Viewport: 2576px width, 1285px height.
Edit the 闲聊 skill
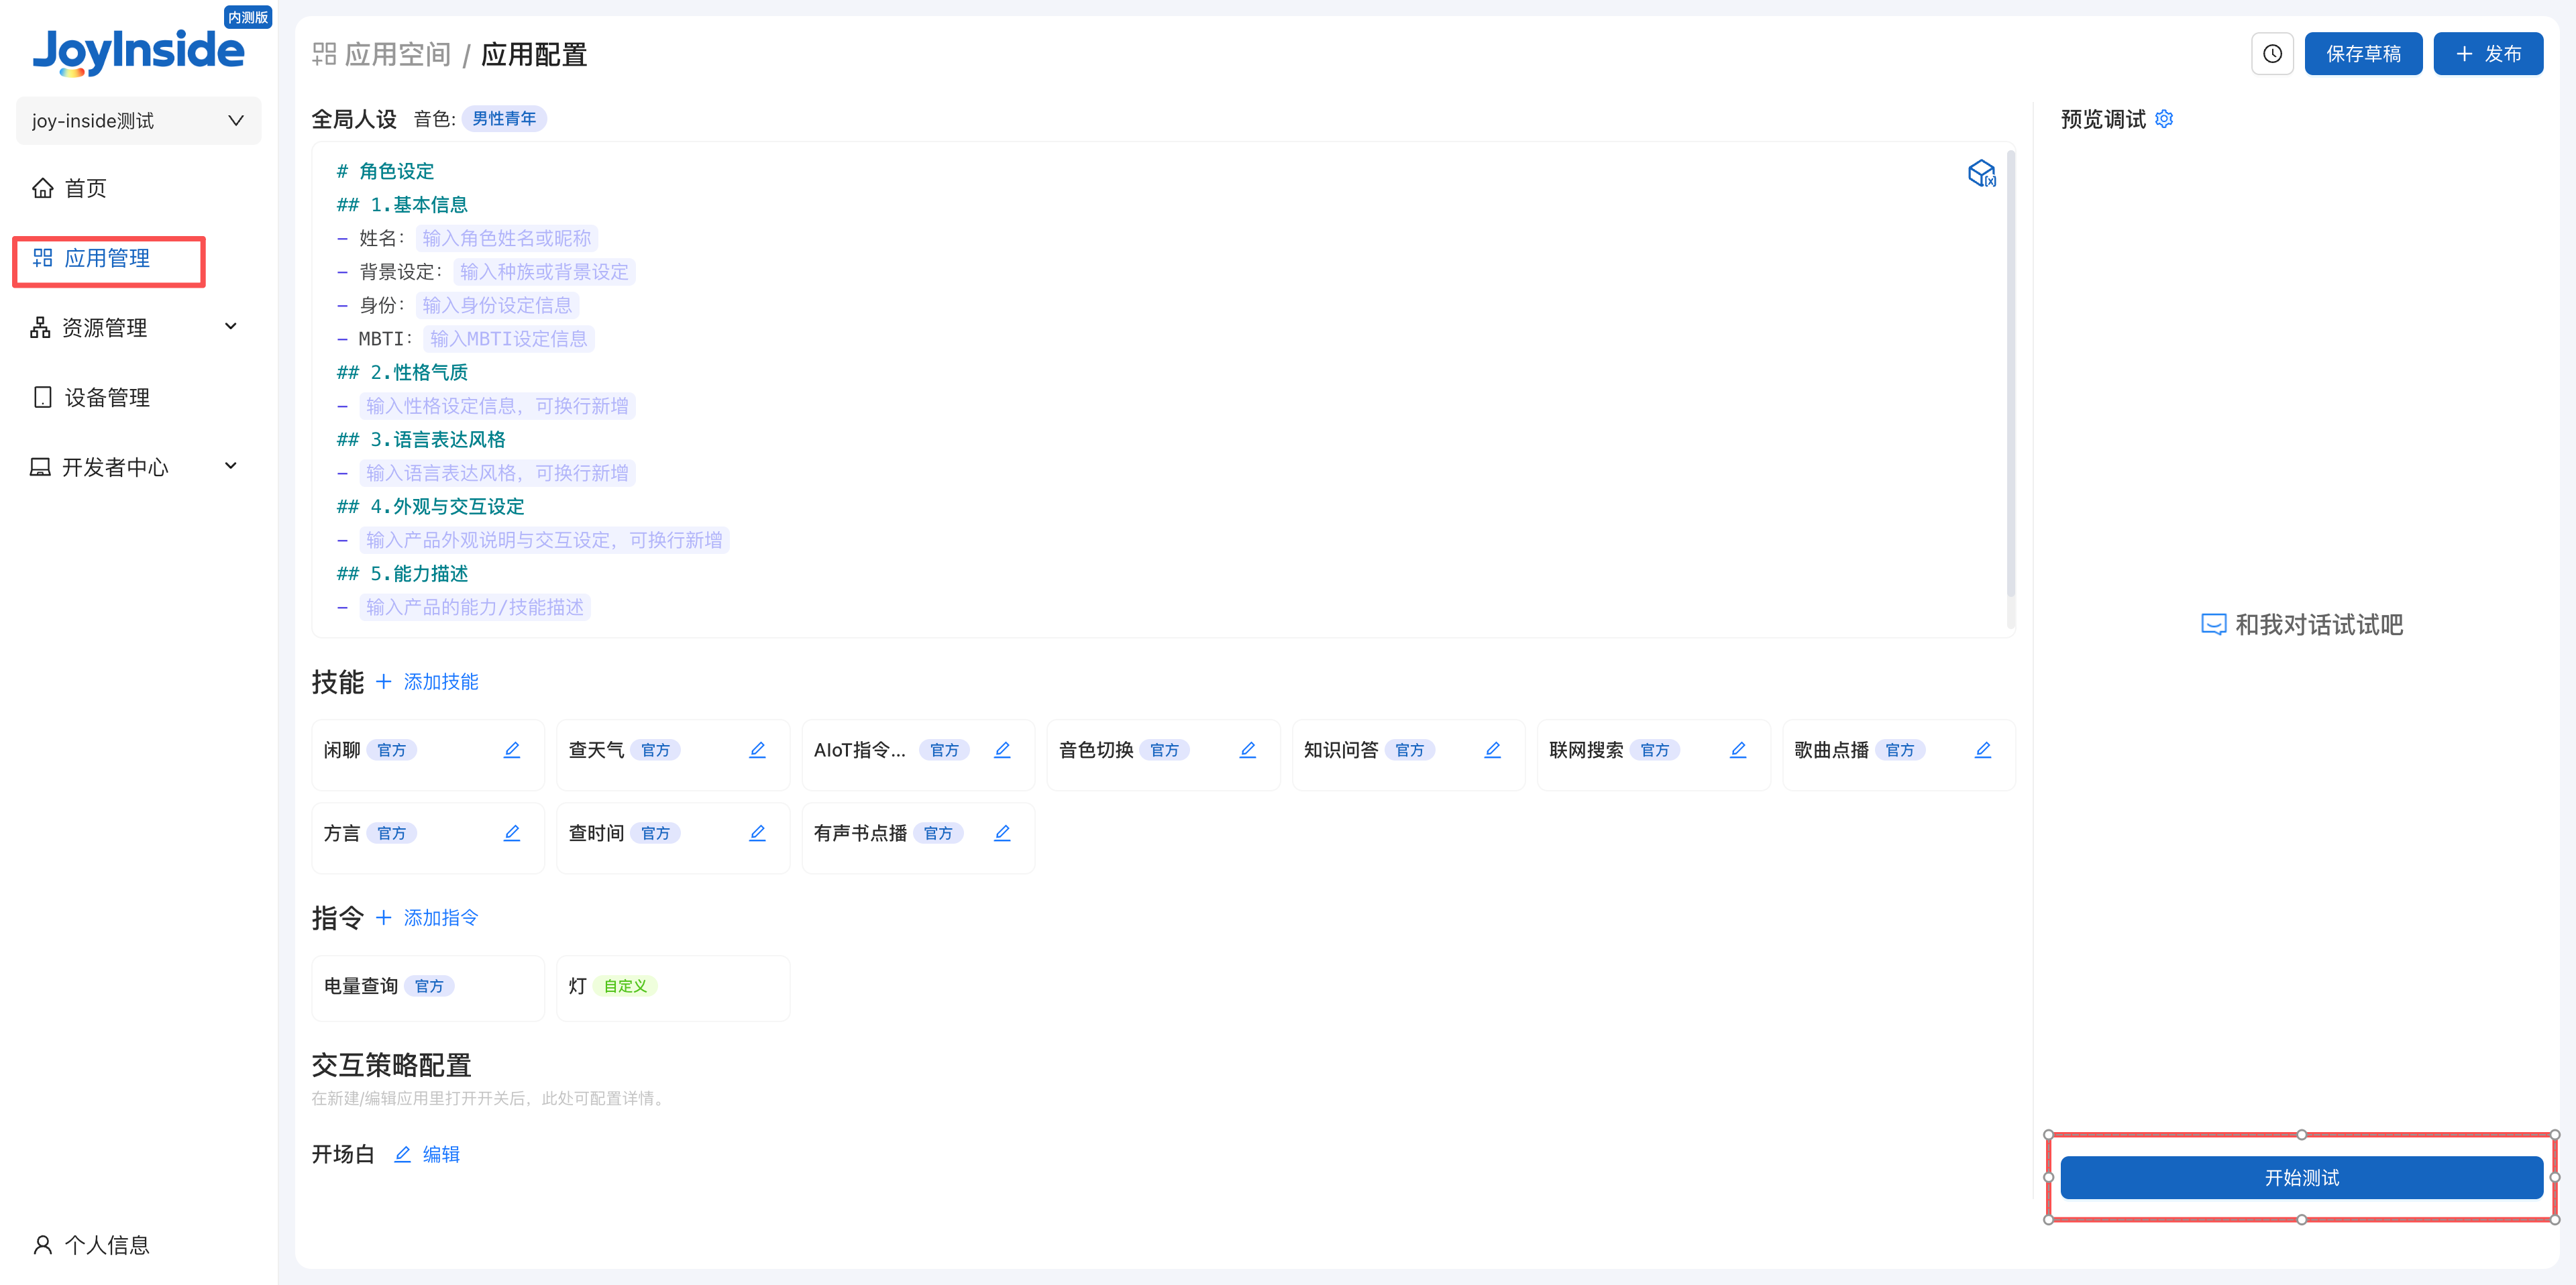point(512,750)
